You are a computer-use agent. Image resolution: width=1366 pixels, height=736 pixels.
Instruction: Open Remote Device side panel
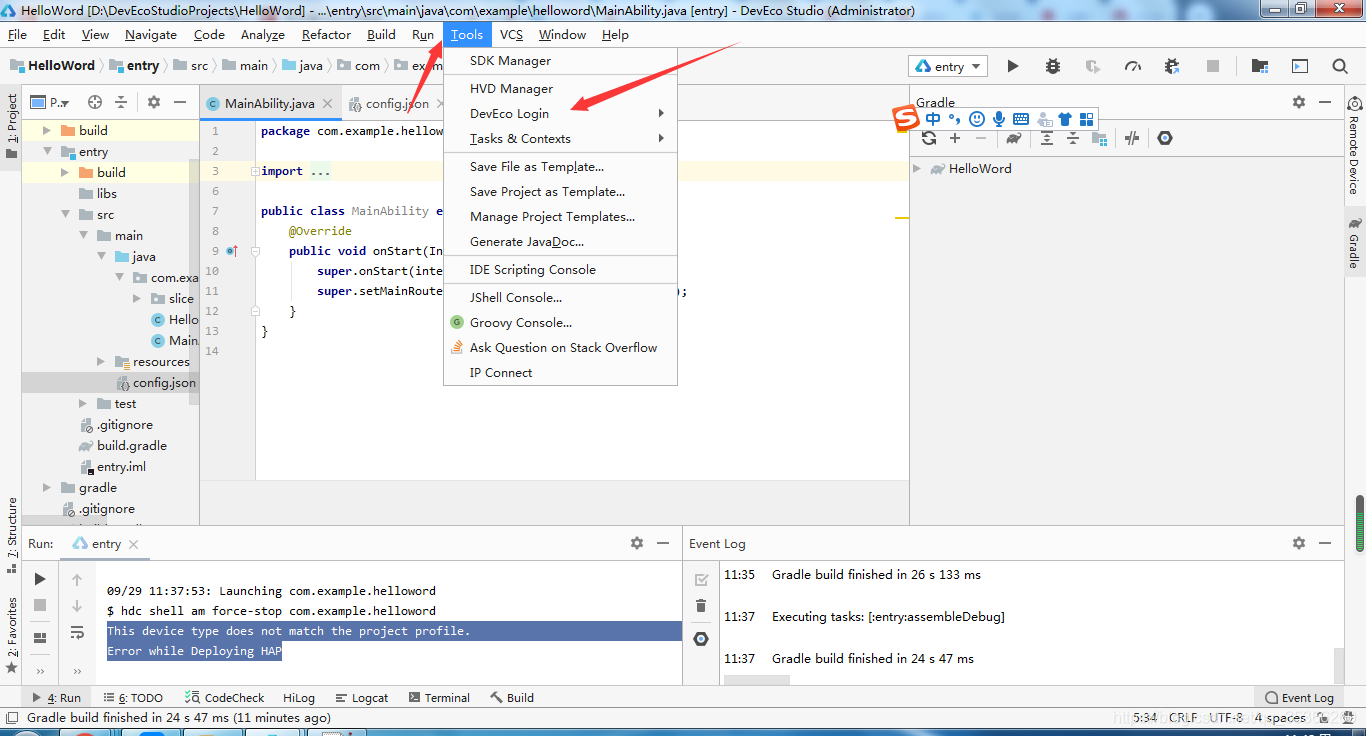pos(1355,145)
